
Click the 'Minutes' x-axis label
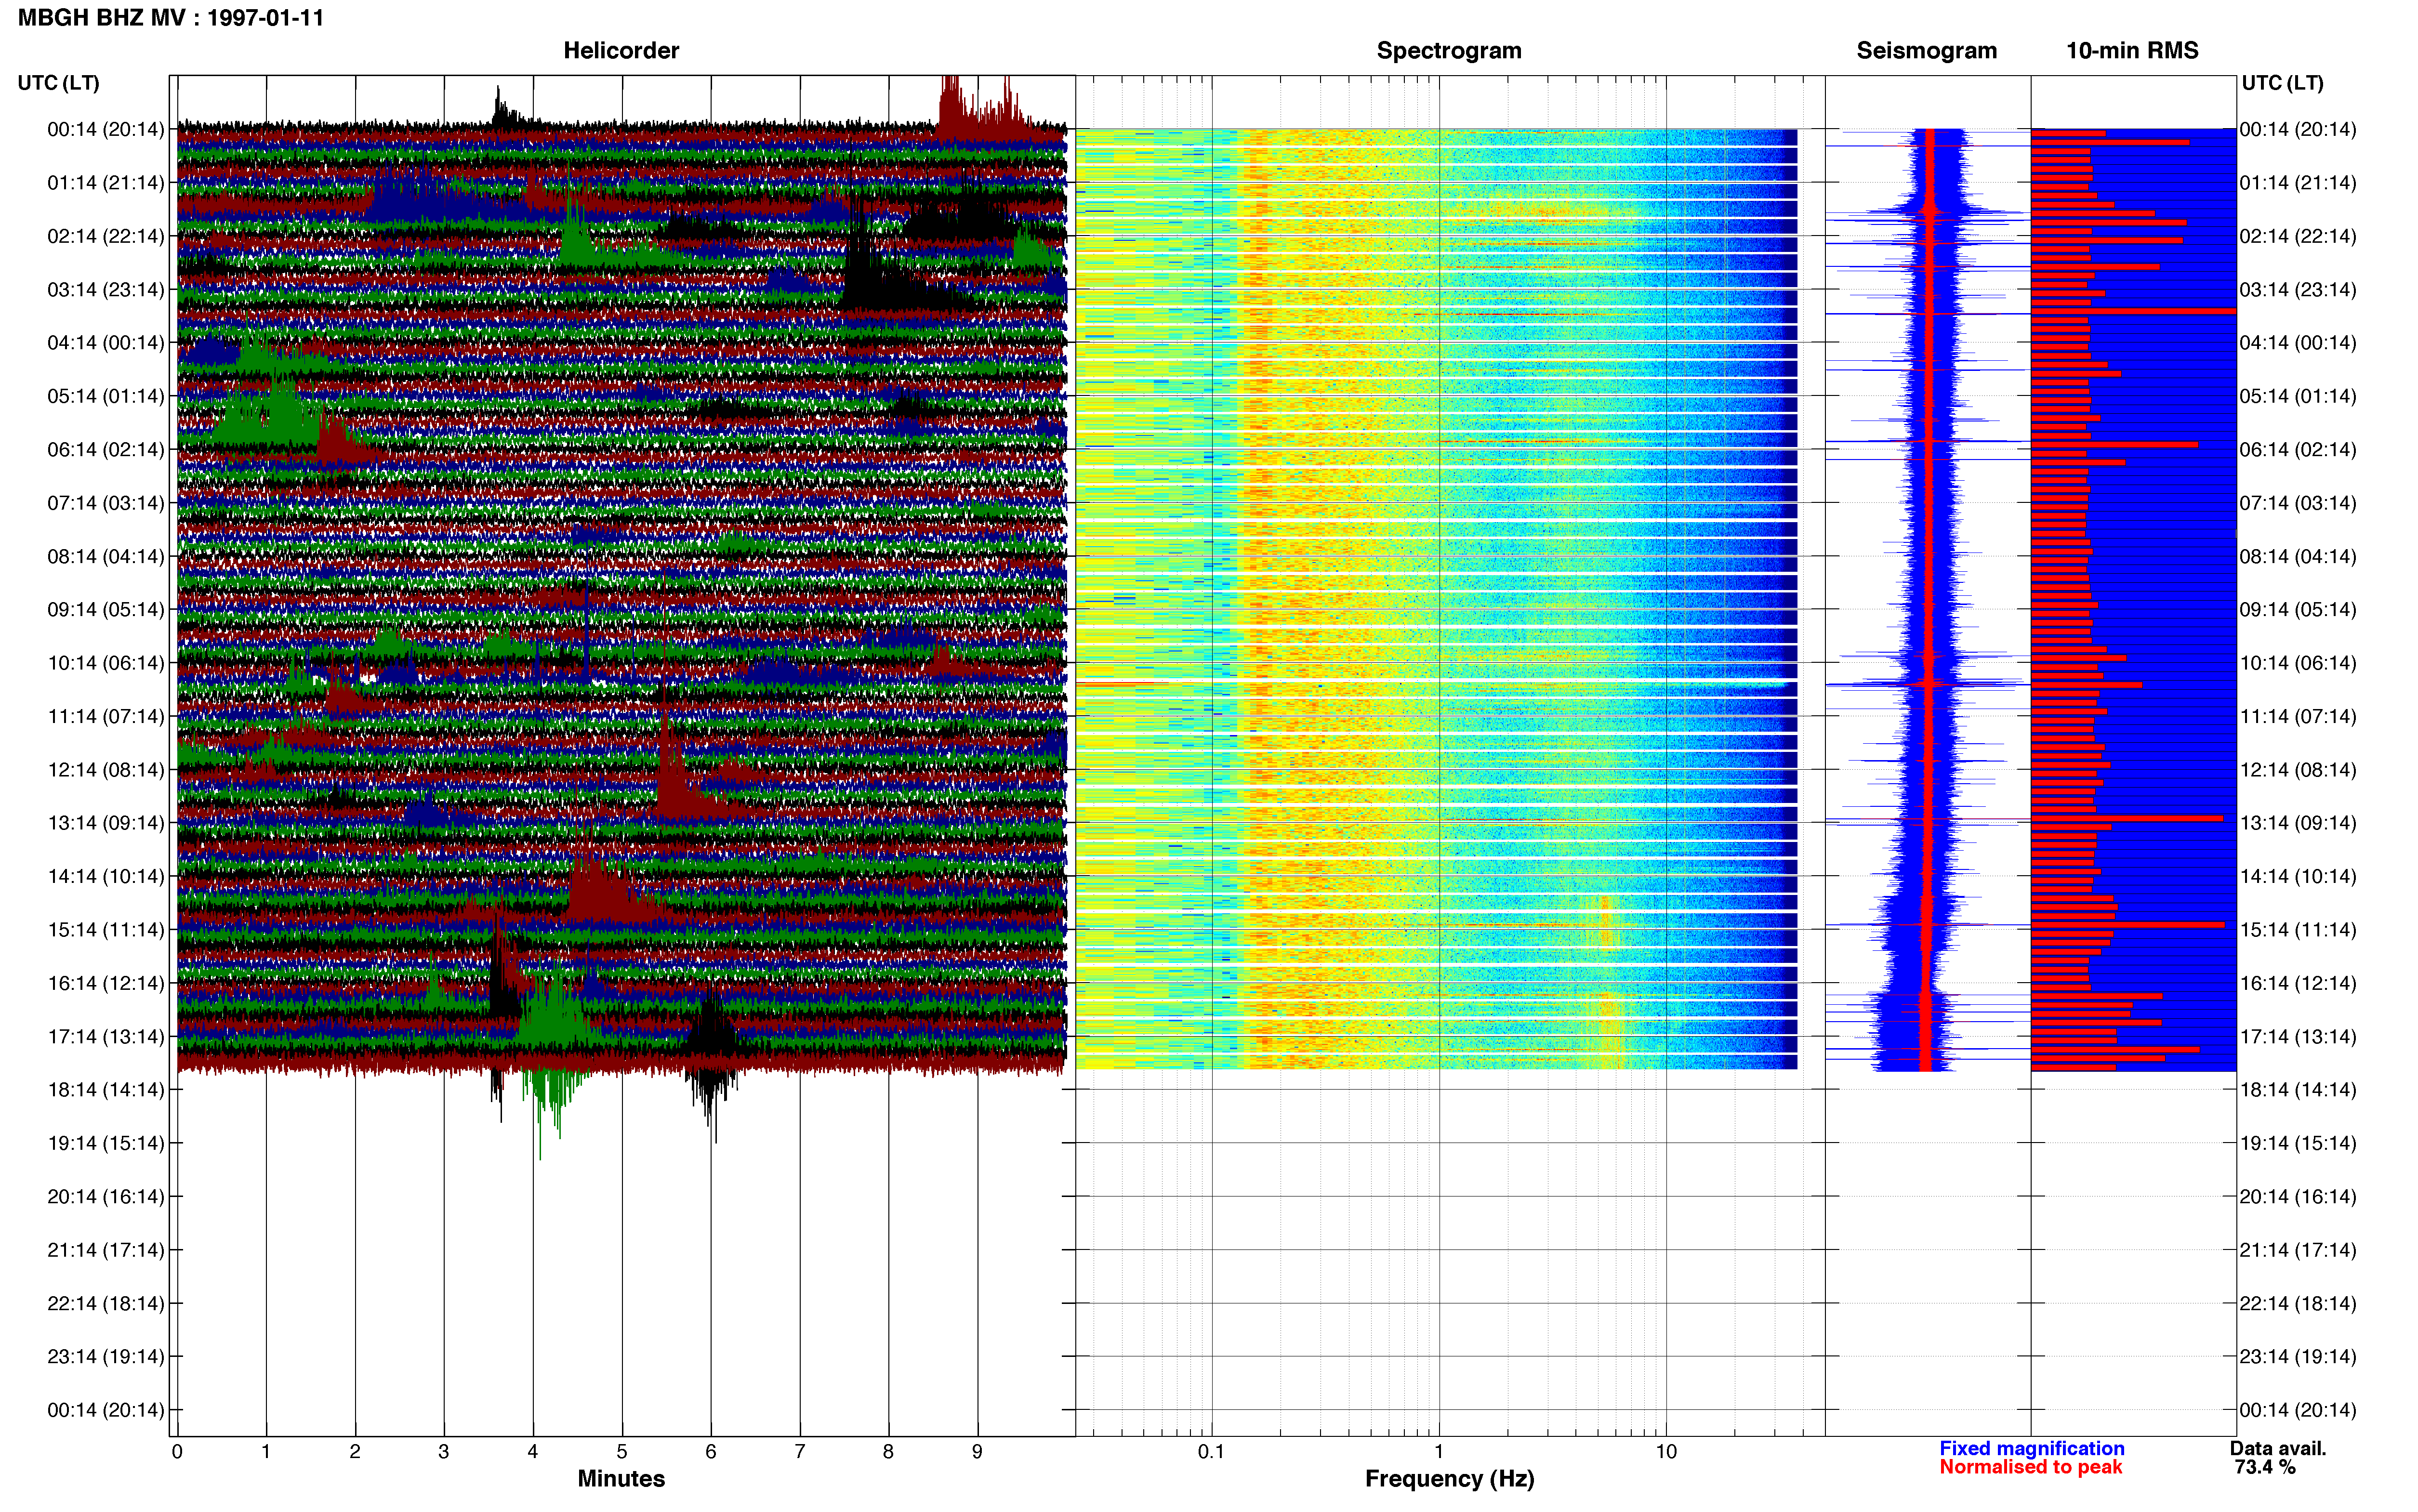[x=621, y=1479]
